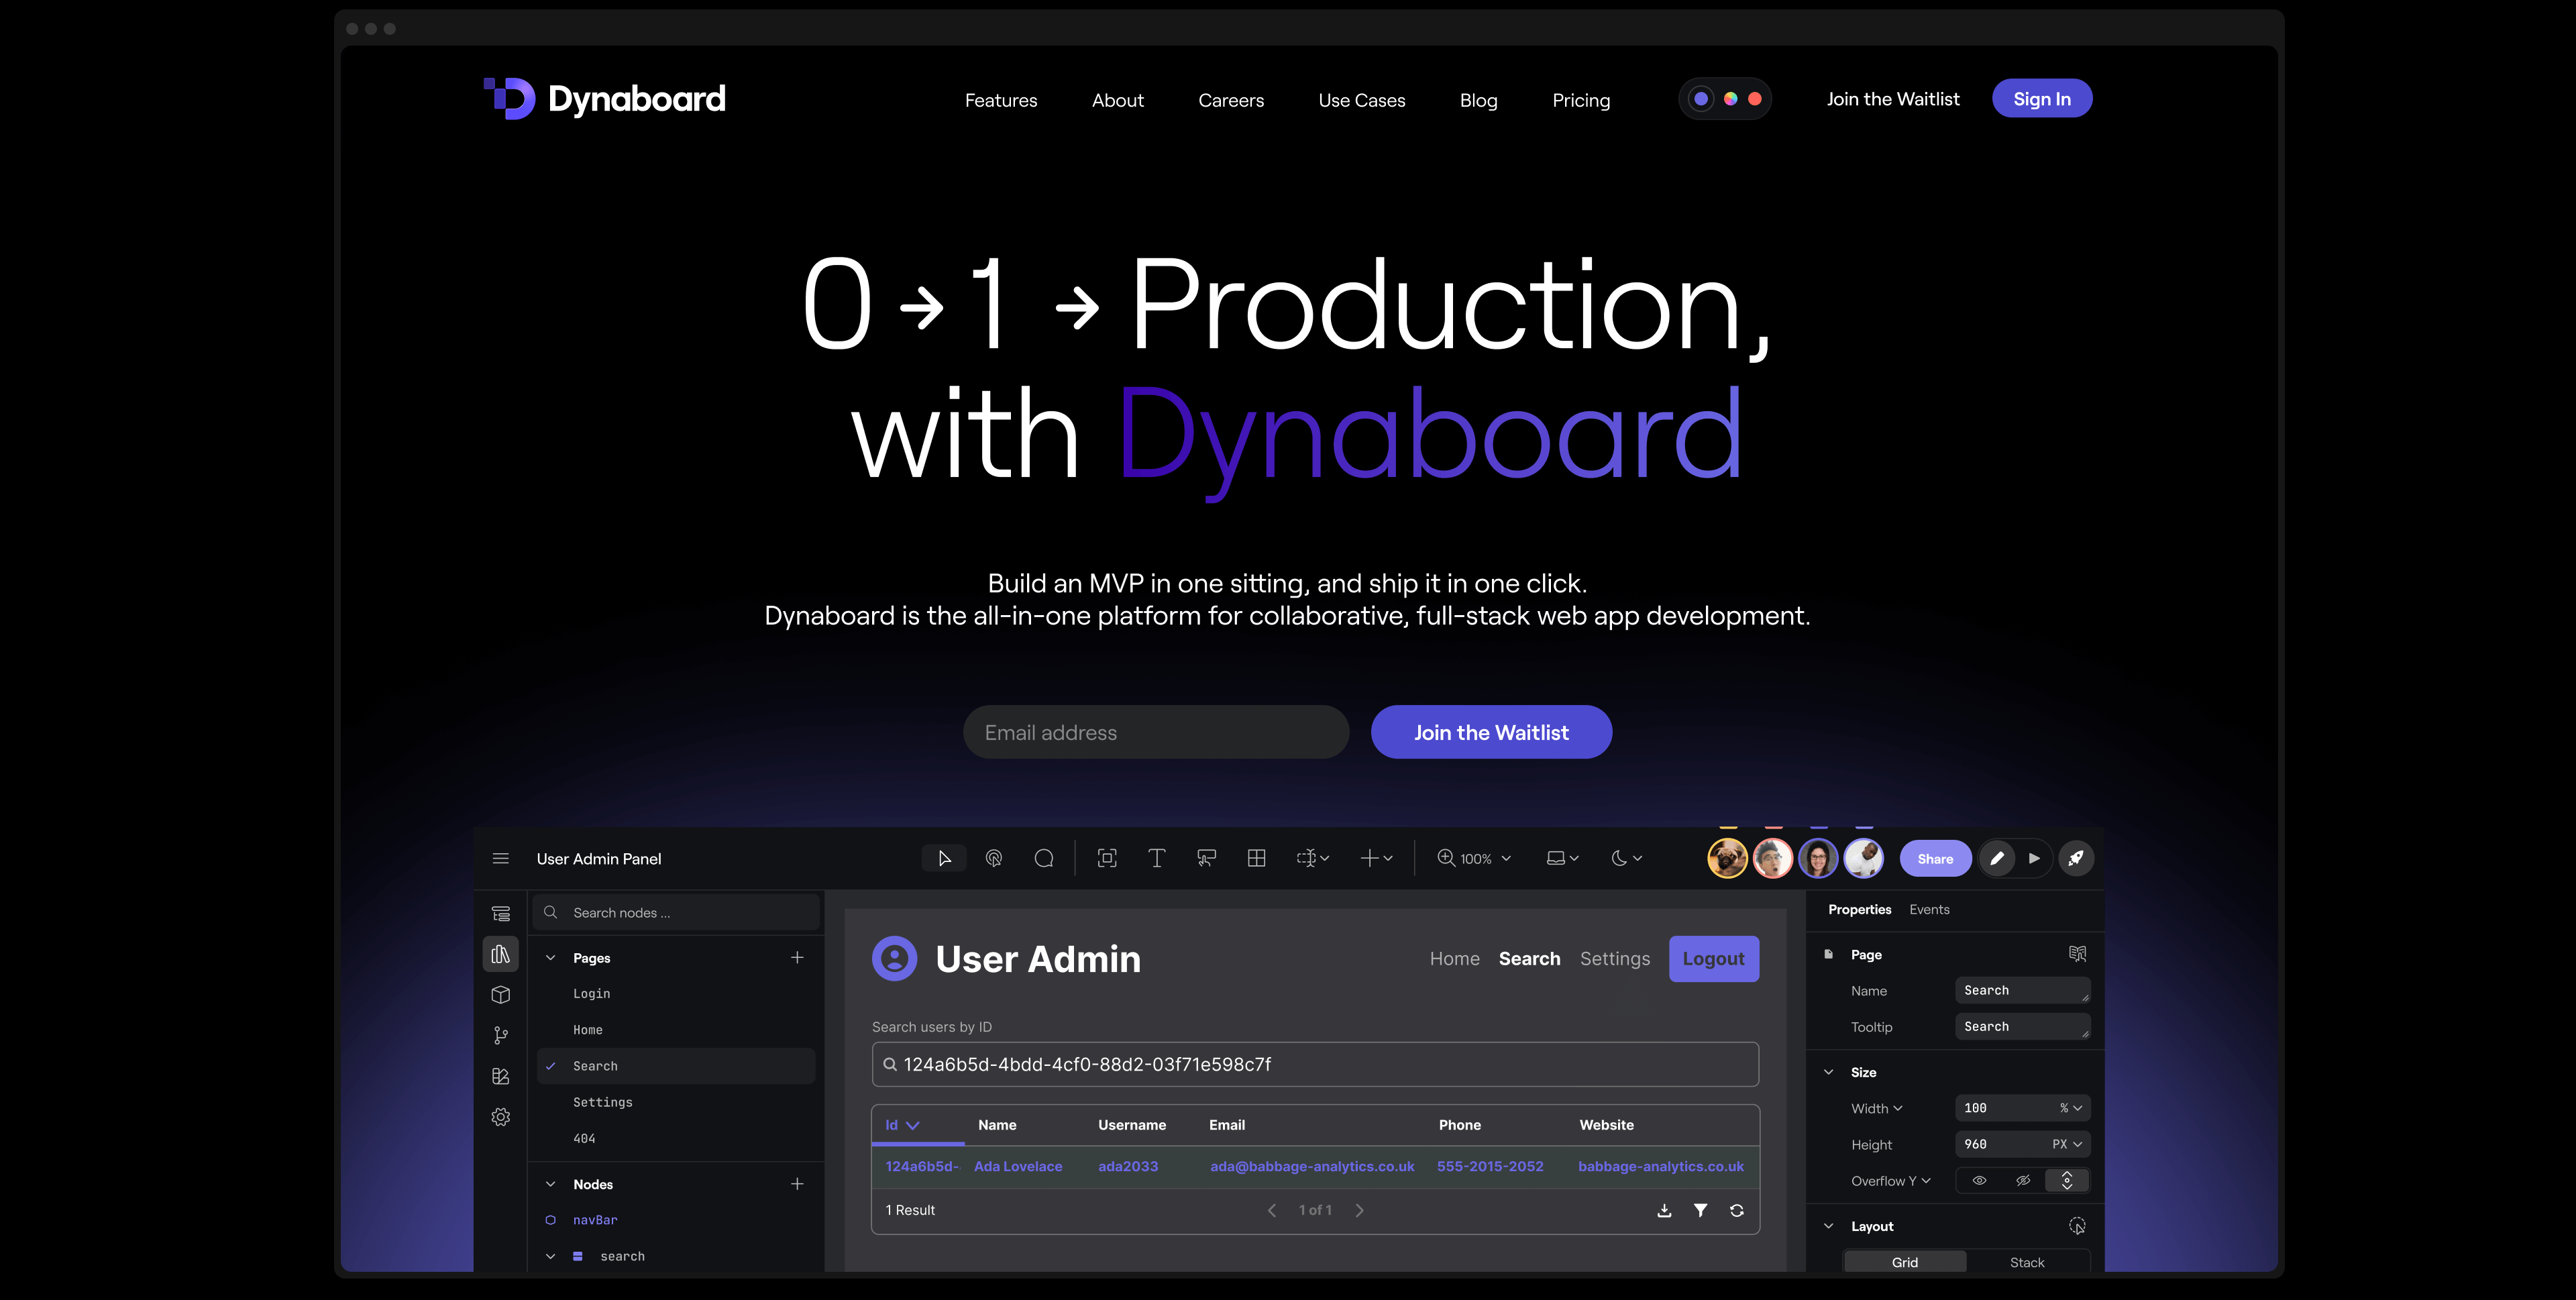This screenshot has width=2576, height=1300.
Task: Collapse the Nodes section chevron
Action: pyautogui.click(x=550, y=1184)
